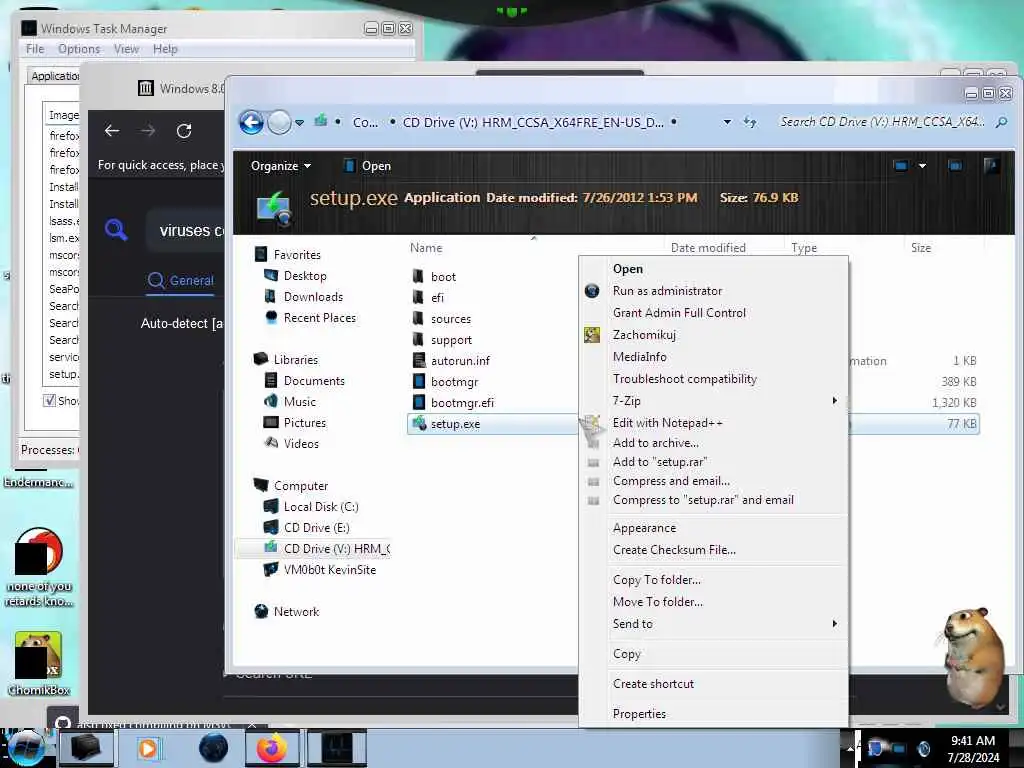Choose Add to "setup.rar"
This screenshot has width=1024, height=768.
pyautogui.click(x=713, y=462)
